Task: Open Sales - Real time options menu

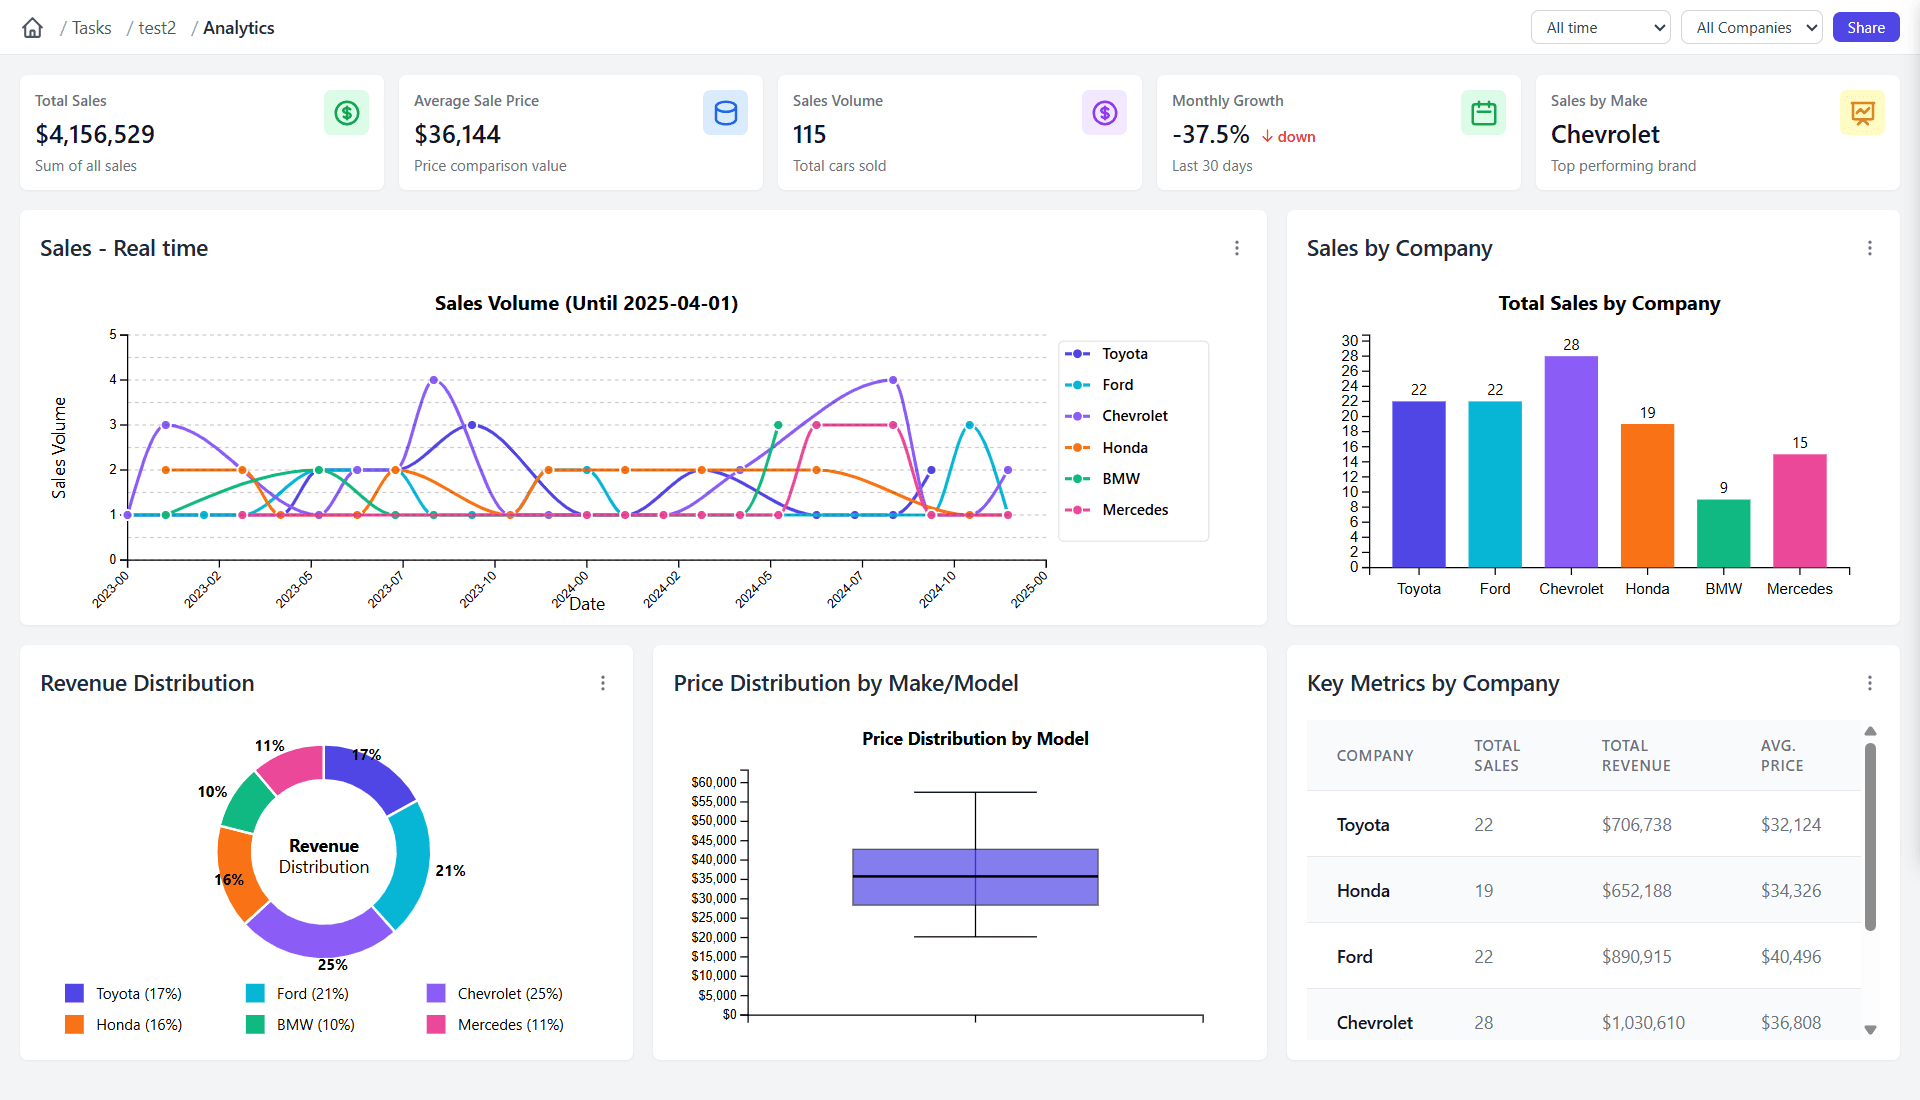Action: pos(1237,248)
